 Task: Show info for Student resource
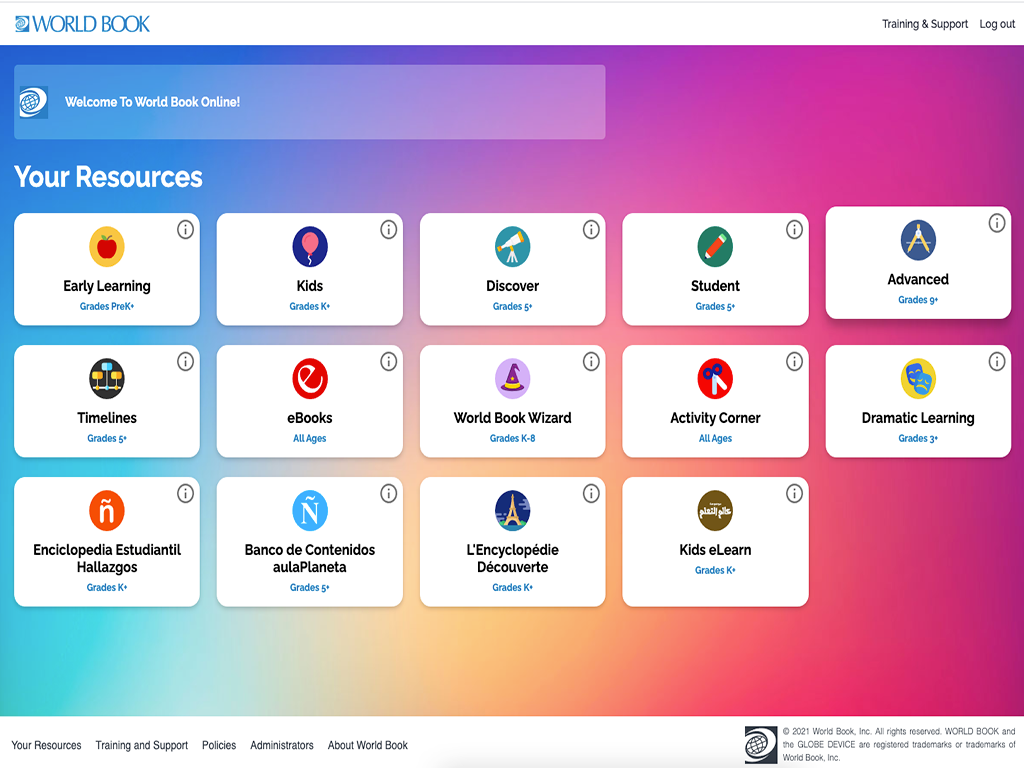(x=794, y=230)
